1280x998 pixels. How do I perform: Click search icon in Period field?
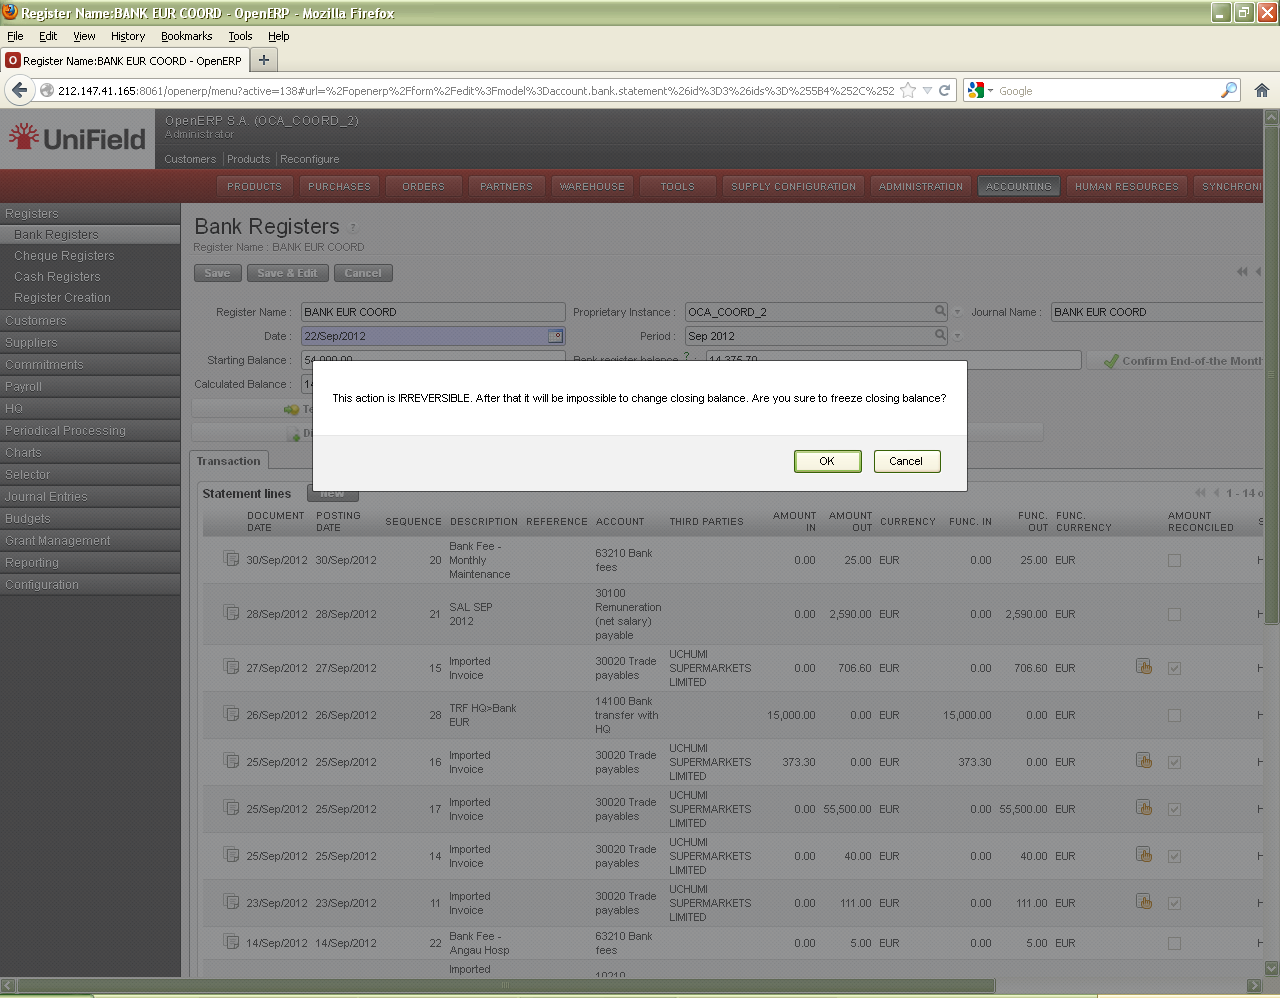[x=940, y=335]
